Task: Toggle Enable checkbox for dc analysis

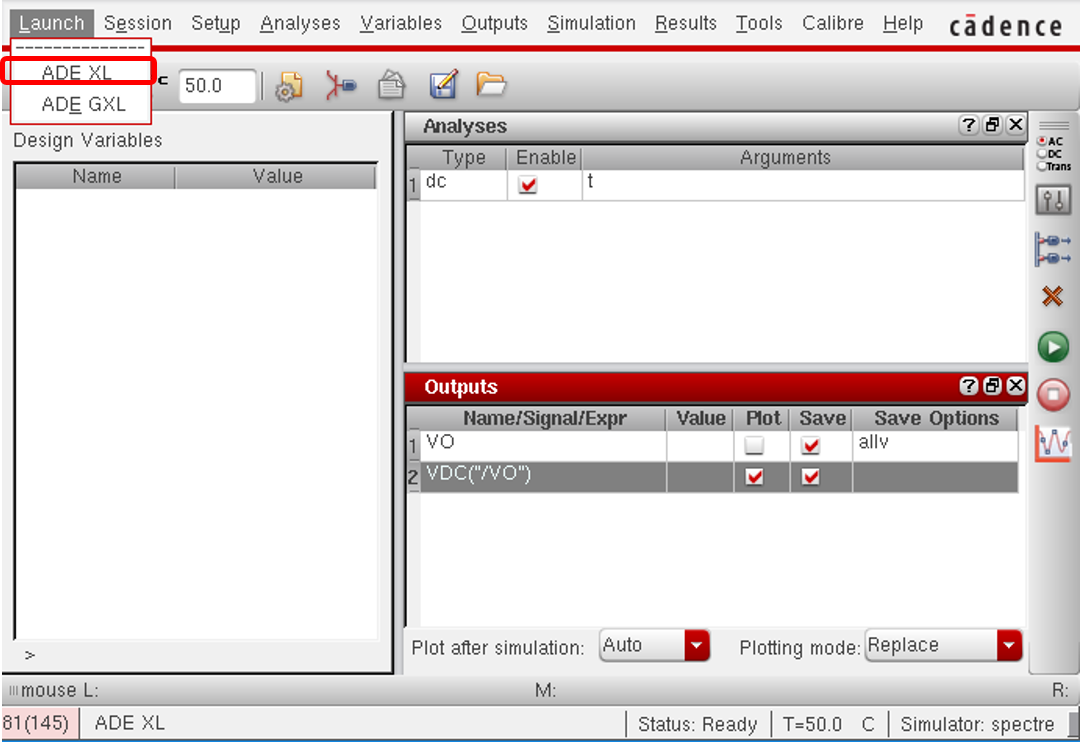Action: (528, 185)
